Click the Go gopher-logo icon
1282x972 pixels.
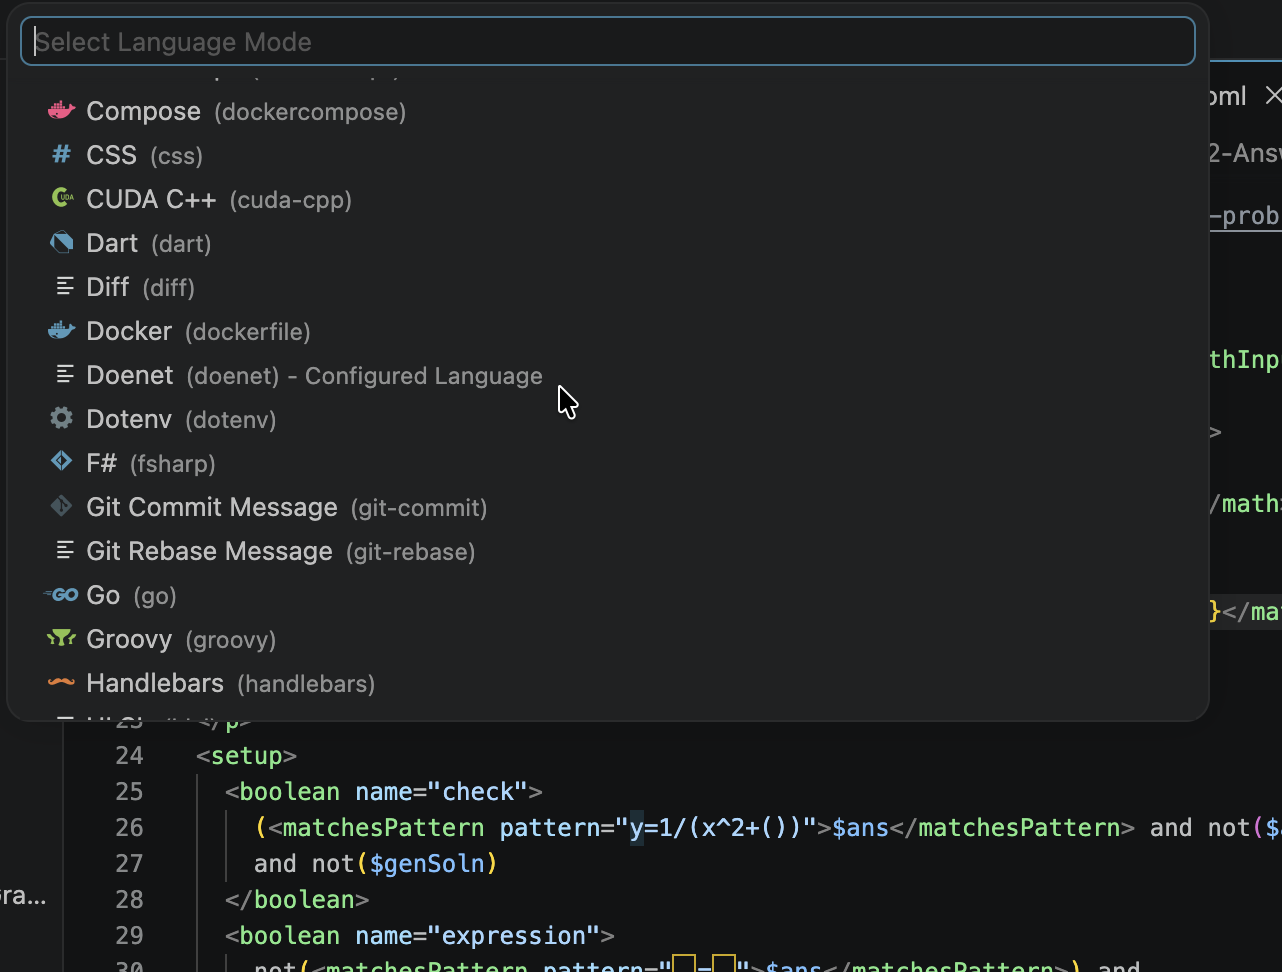click(61, 595)
